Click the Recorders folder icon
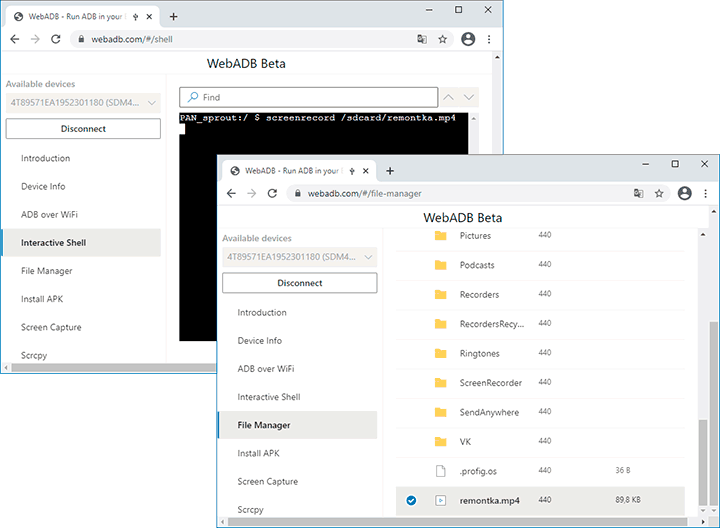This screenshot has height=528, width=720. pos(440,294)
